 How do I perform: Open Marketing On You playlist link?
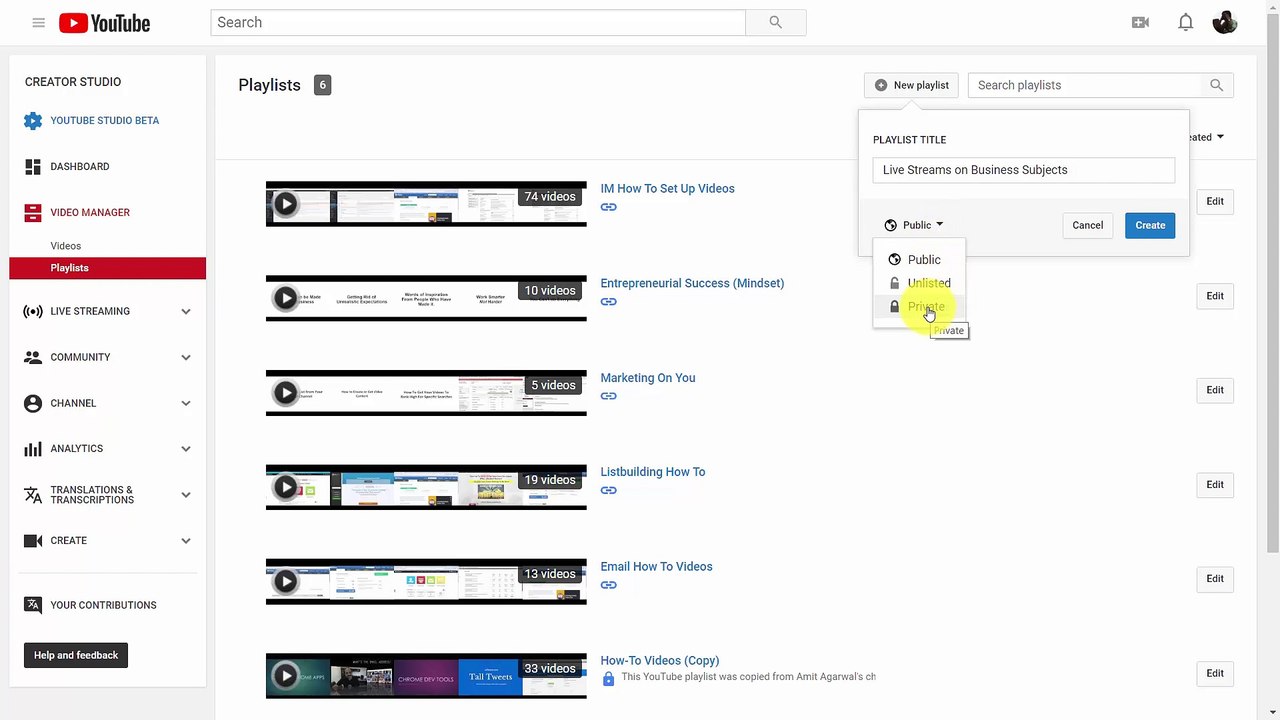648,378
